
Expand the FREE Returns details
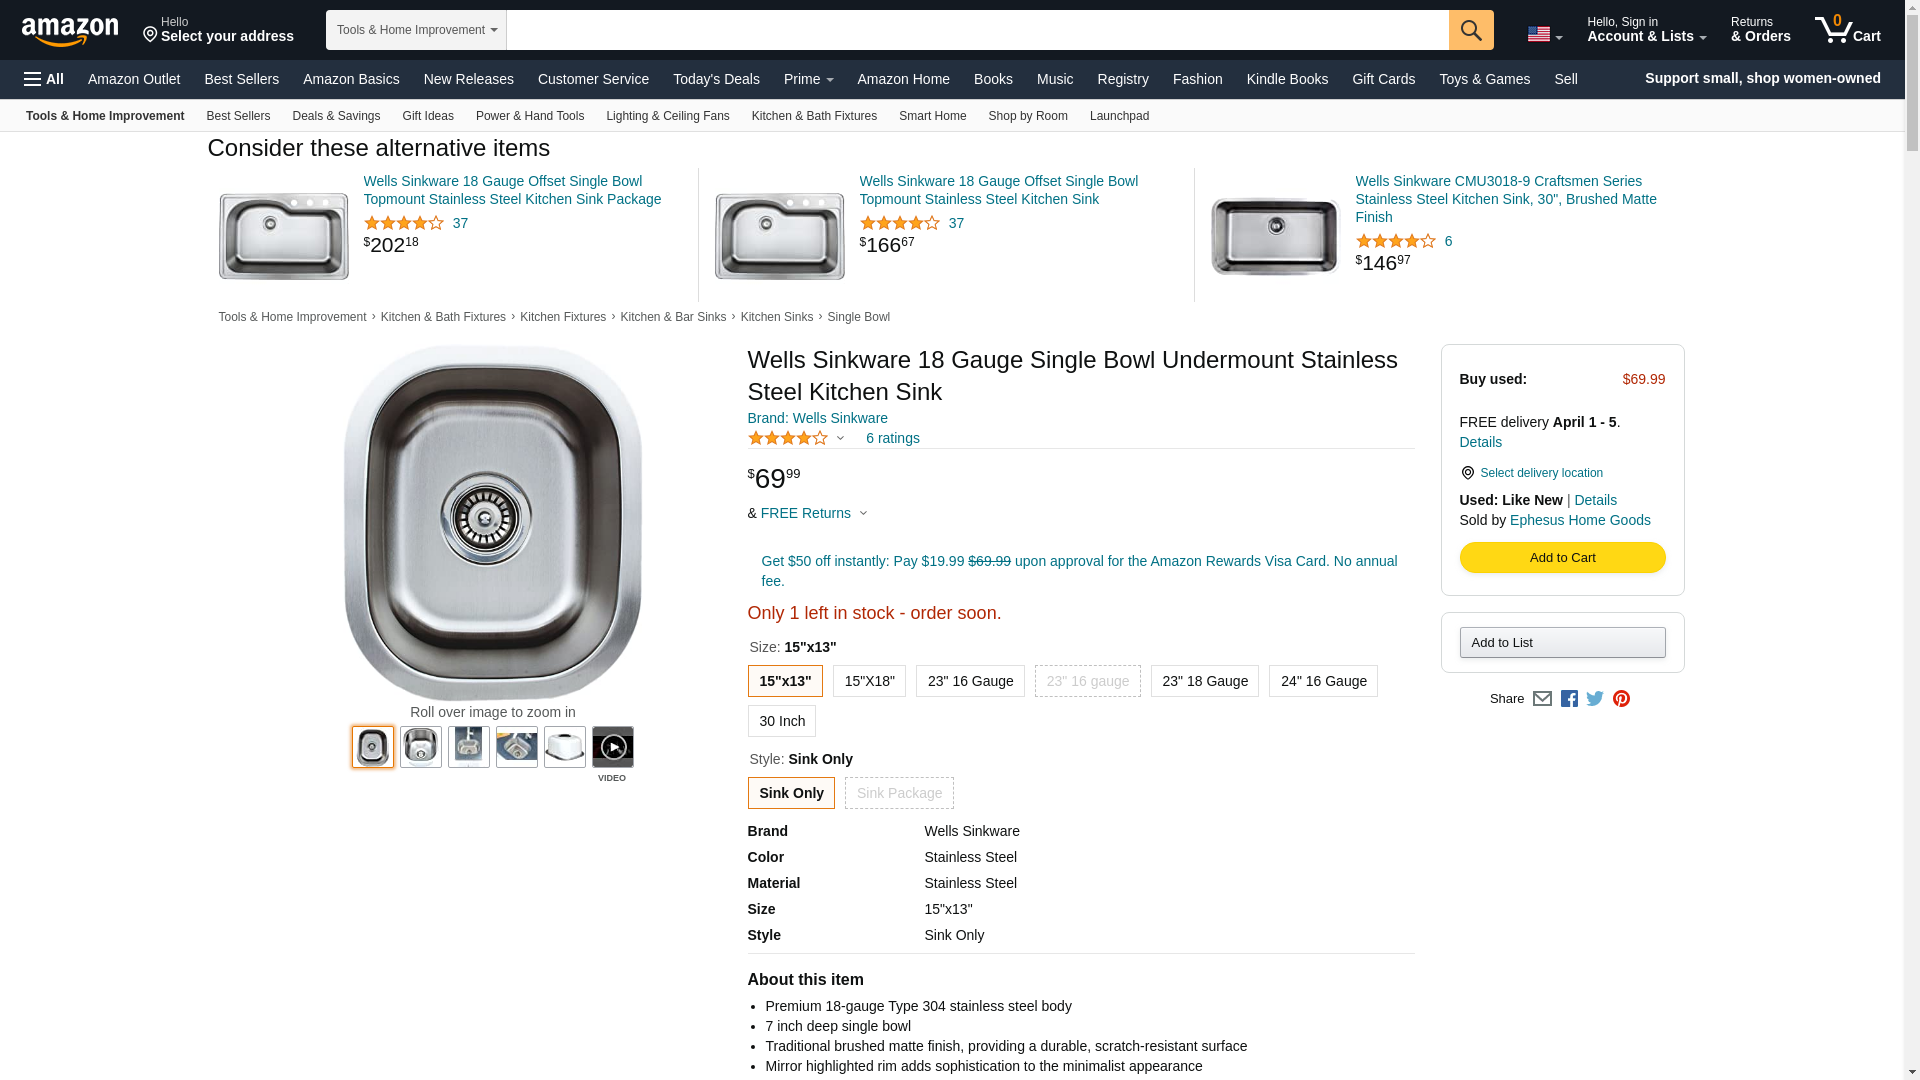[x=813, y=513]
